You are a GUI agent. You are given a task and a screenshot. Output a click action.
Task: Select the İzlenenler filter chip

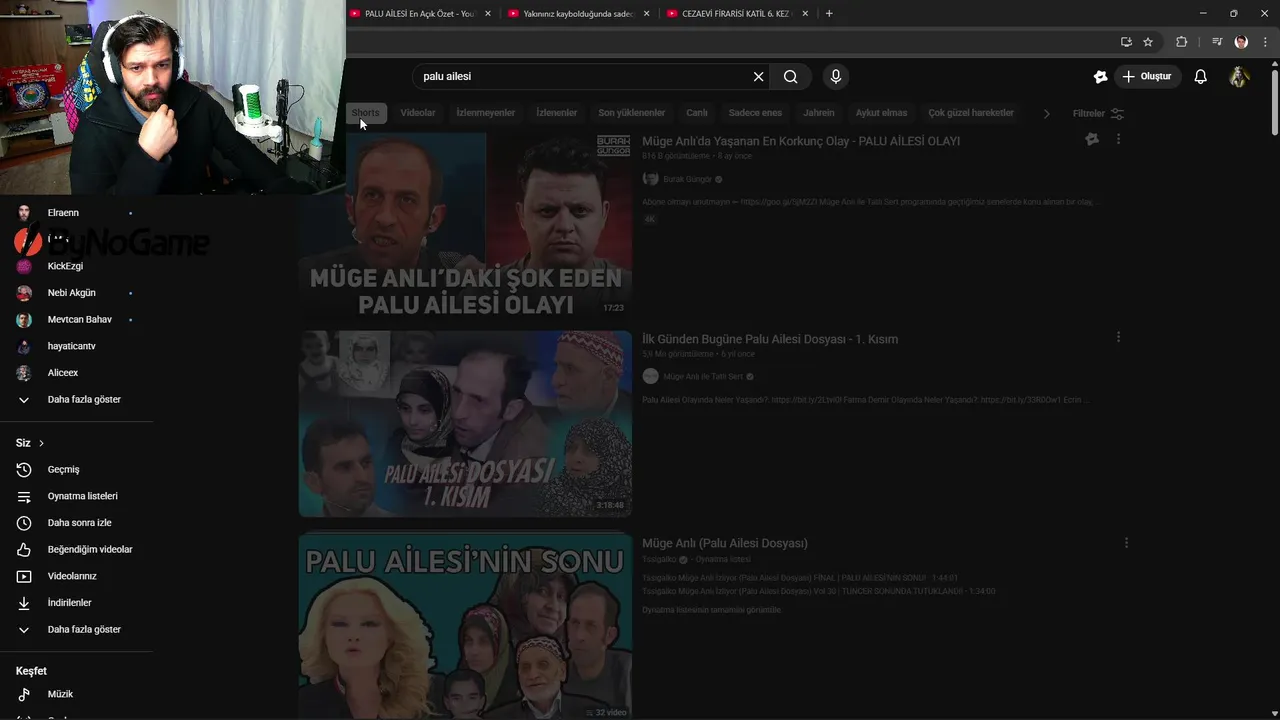(x=557, y=113)
